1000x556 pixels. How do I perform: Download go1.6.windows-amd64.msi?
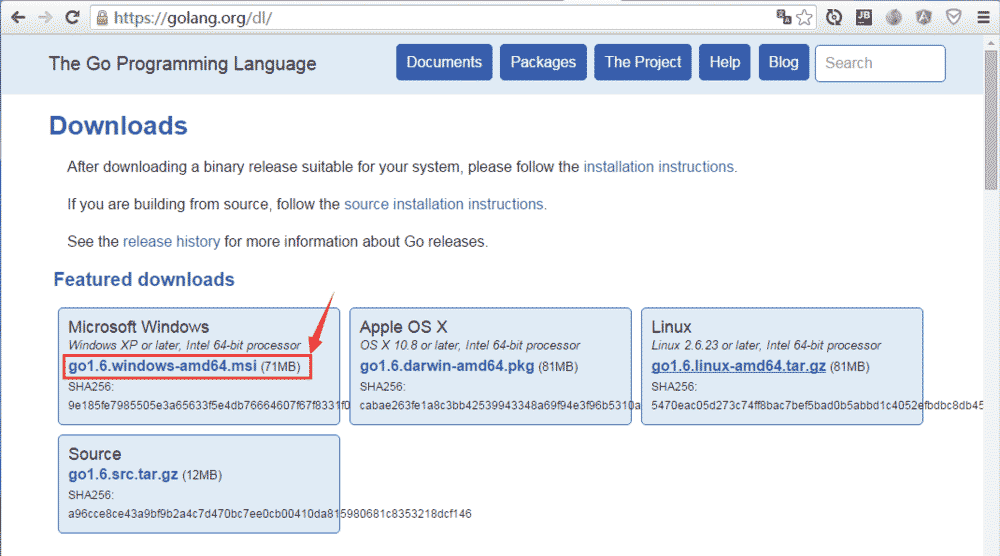click(x=163, y=366)
